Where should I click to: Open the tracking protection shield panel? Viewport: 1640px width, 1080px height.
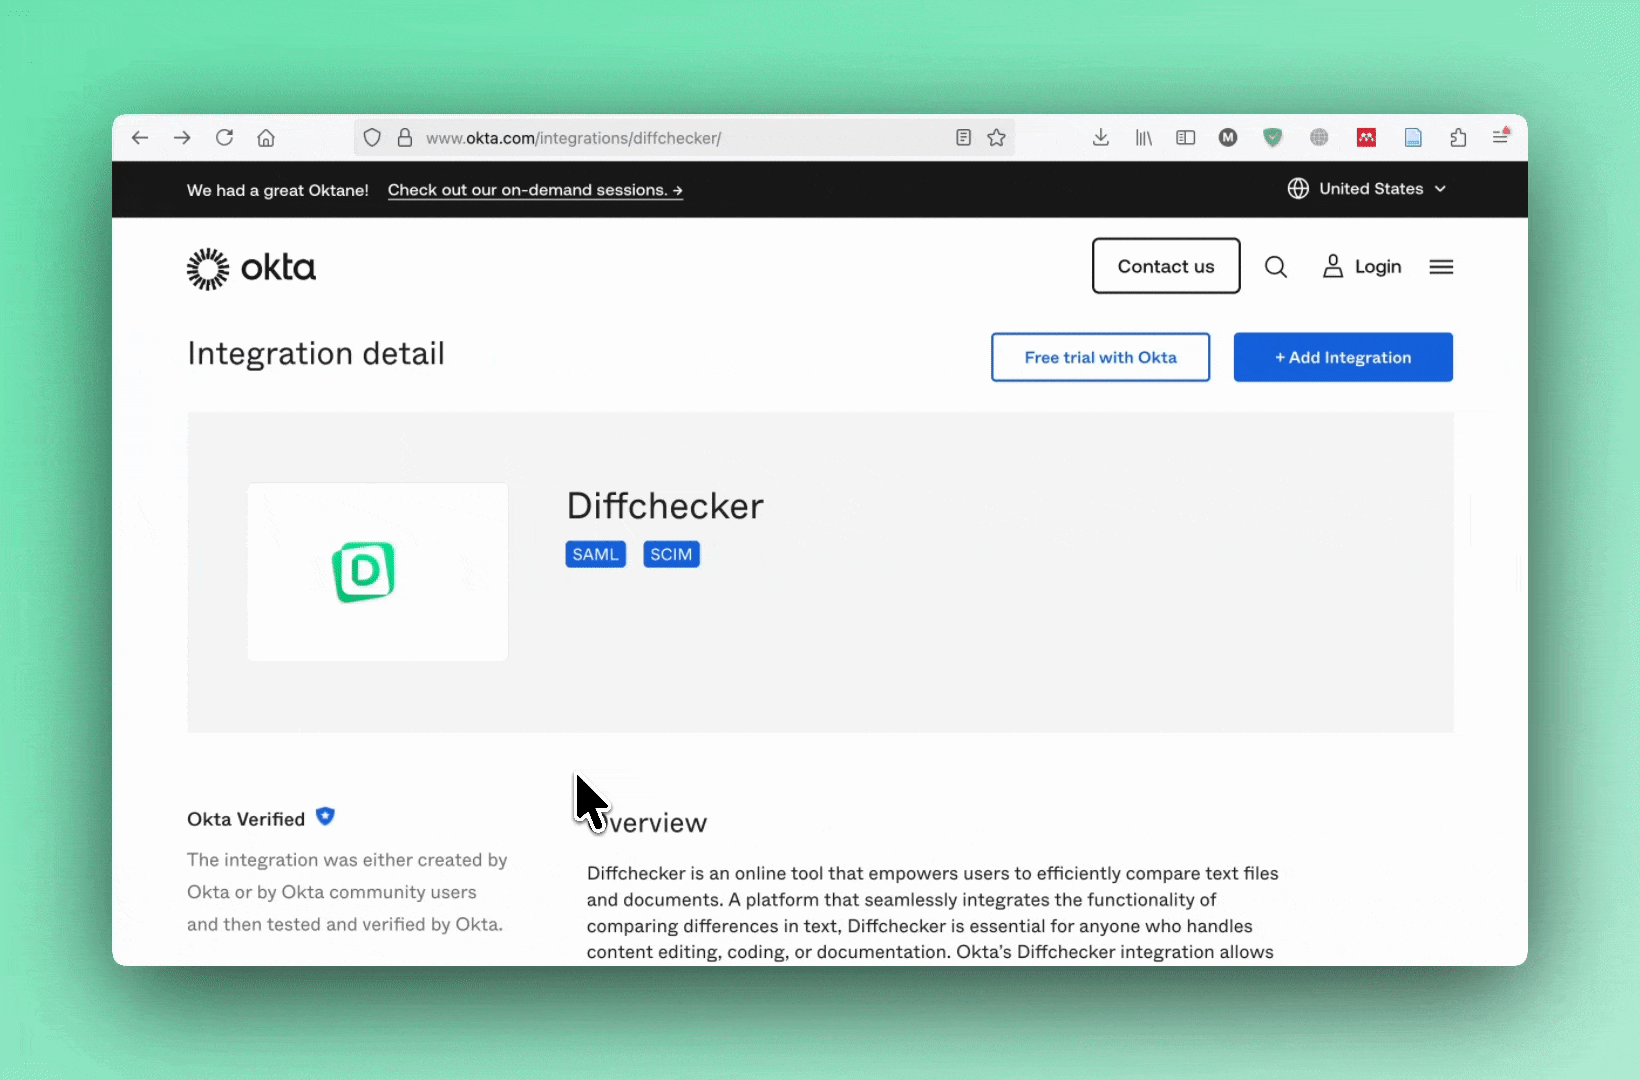coord(371,137)
